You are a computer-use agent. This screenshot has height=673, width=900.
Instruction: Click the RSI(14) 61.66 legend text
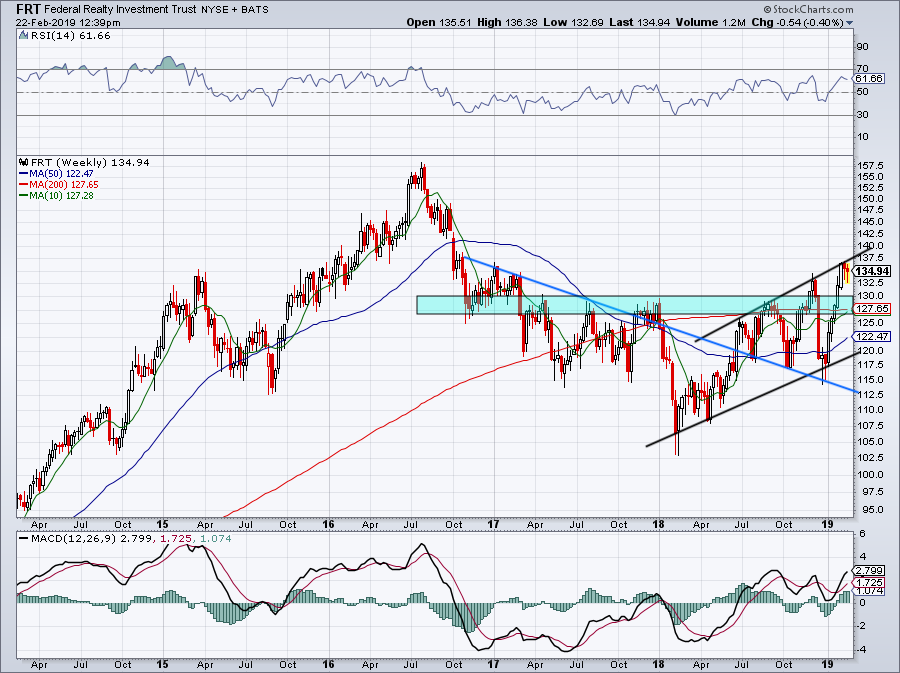tap(71, 36)
